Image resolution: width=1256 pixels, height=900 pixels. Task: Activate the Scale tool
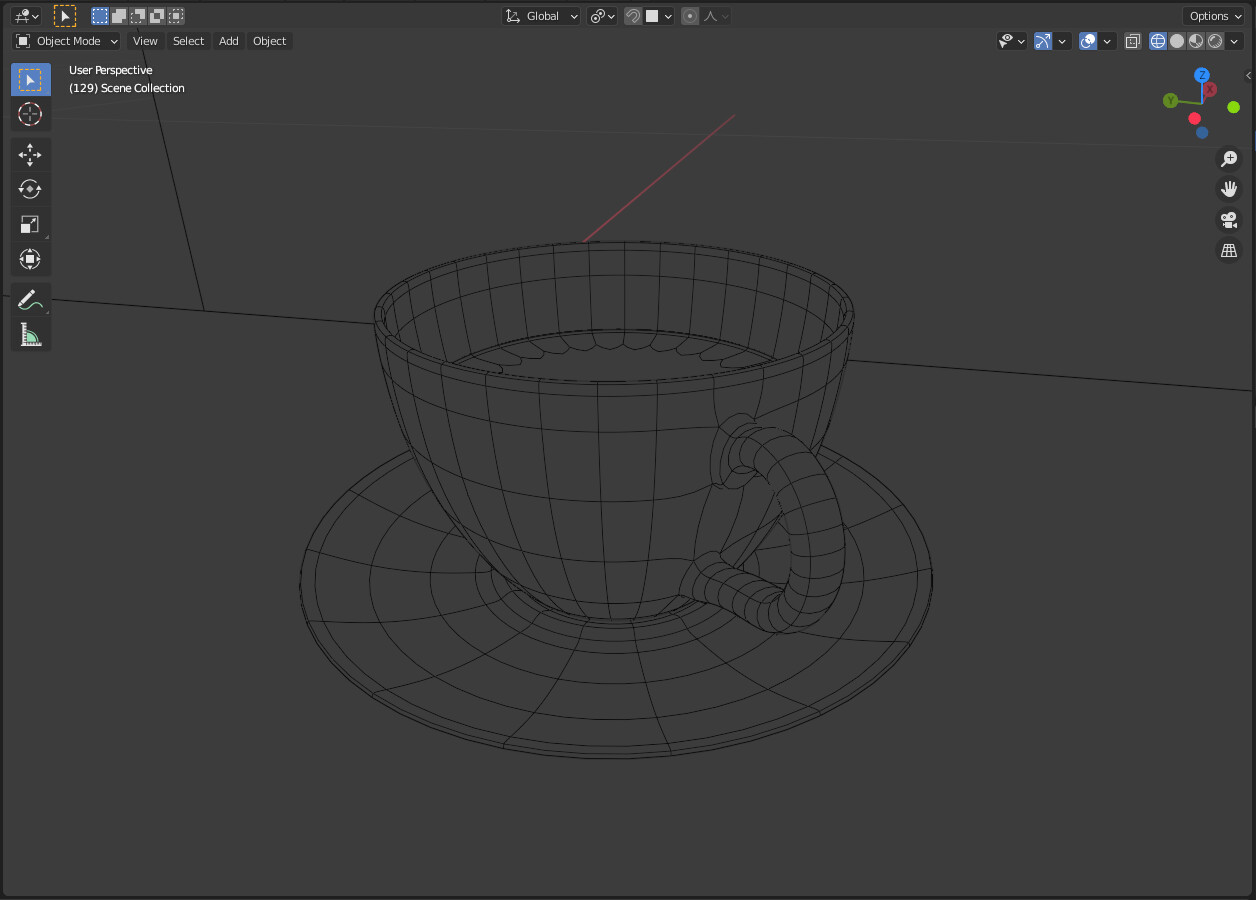pos(30,224)
